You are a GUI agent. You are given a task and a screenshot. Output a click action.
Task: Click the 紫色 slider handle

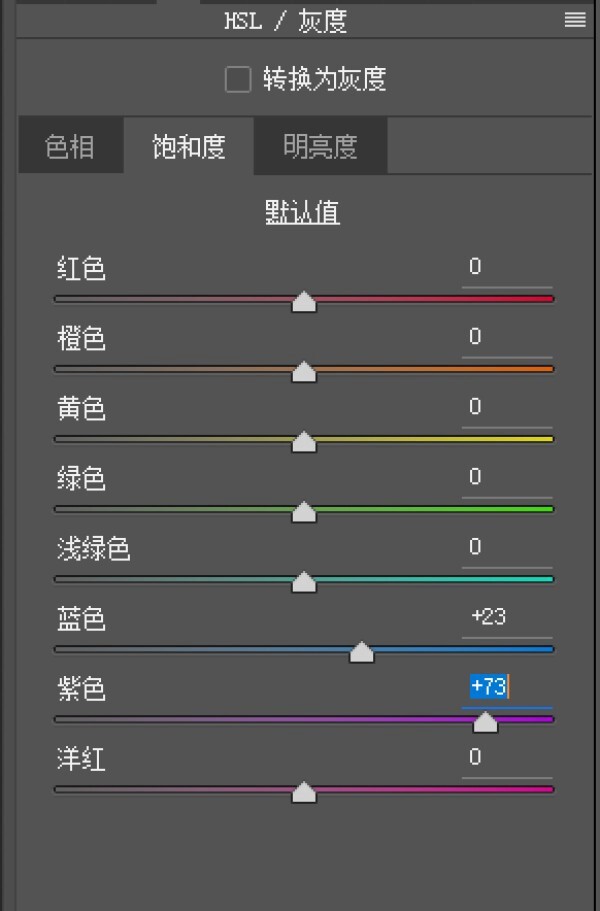(486, 722)
